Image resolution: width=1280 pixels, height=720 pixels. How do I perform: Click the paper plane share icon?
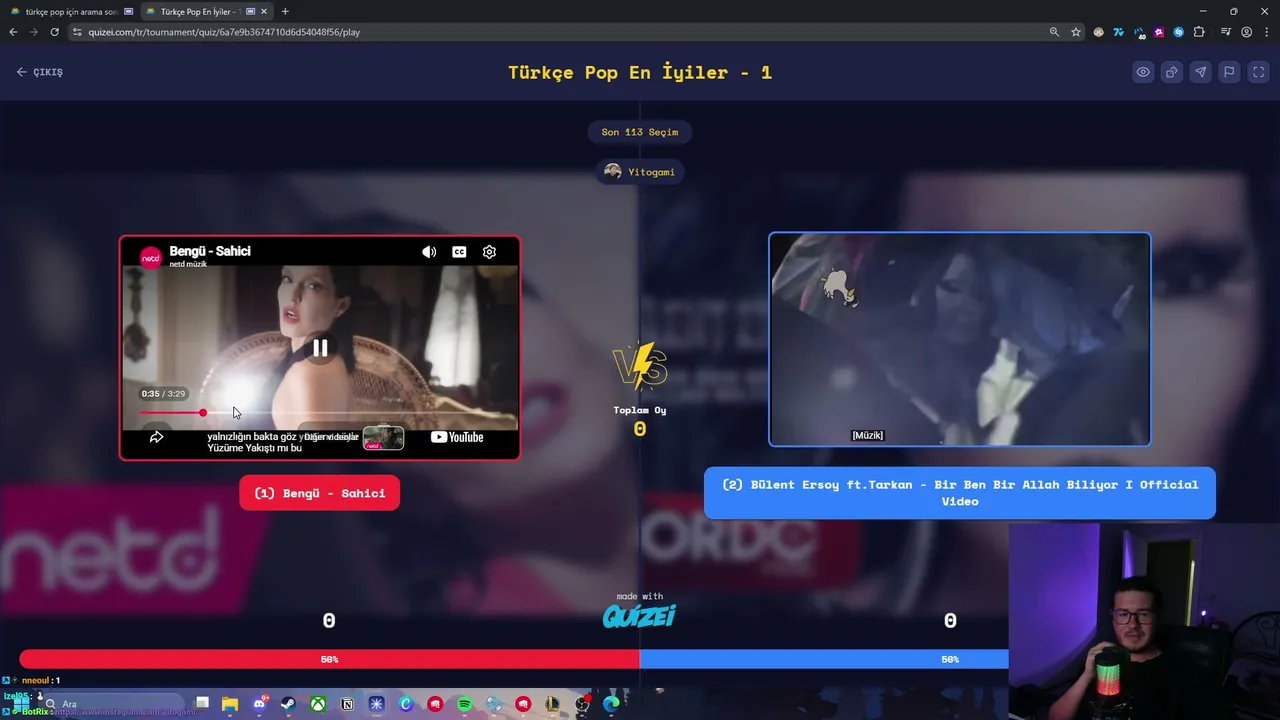1200,72
